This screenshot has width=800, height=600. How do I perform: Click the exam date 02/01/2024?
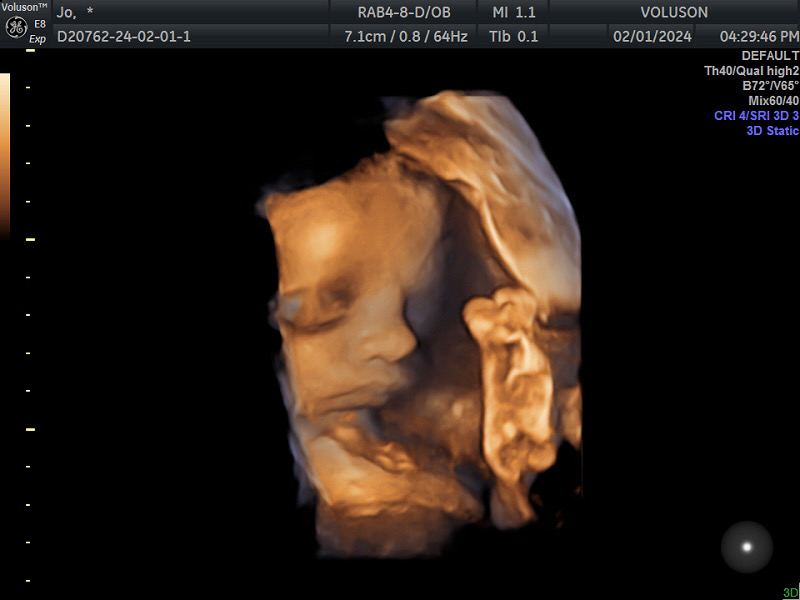[652, 36]
